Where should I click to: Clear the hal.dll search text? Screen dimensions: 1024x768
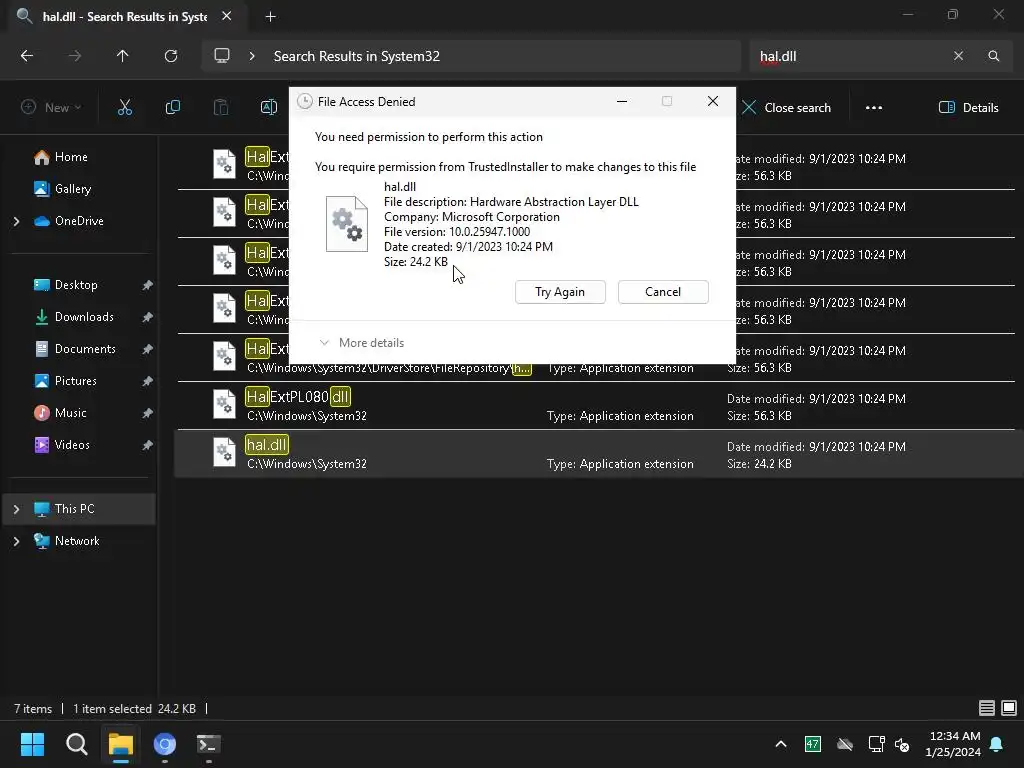click(x=958, y=56)
